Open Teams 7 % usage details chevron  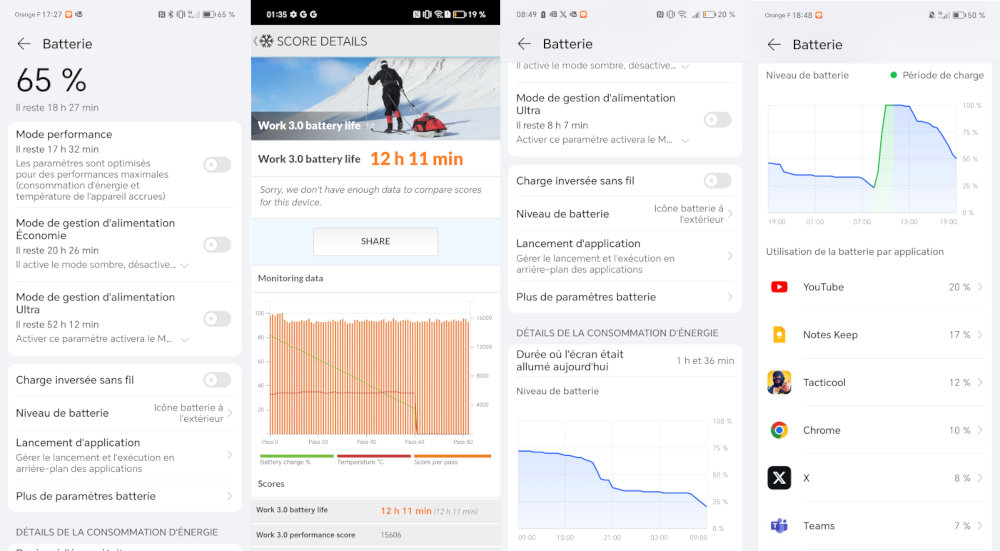(x=980, y=525)
